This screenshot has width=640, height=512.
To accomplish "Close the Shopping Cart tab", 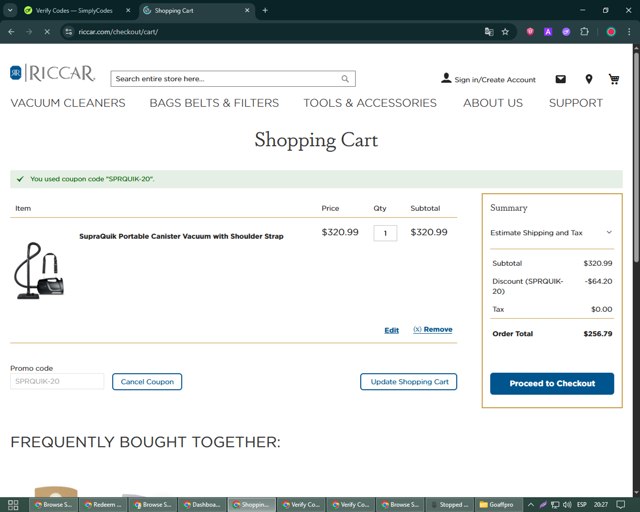I will click(247, 10).
